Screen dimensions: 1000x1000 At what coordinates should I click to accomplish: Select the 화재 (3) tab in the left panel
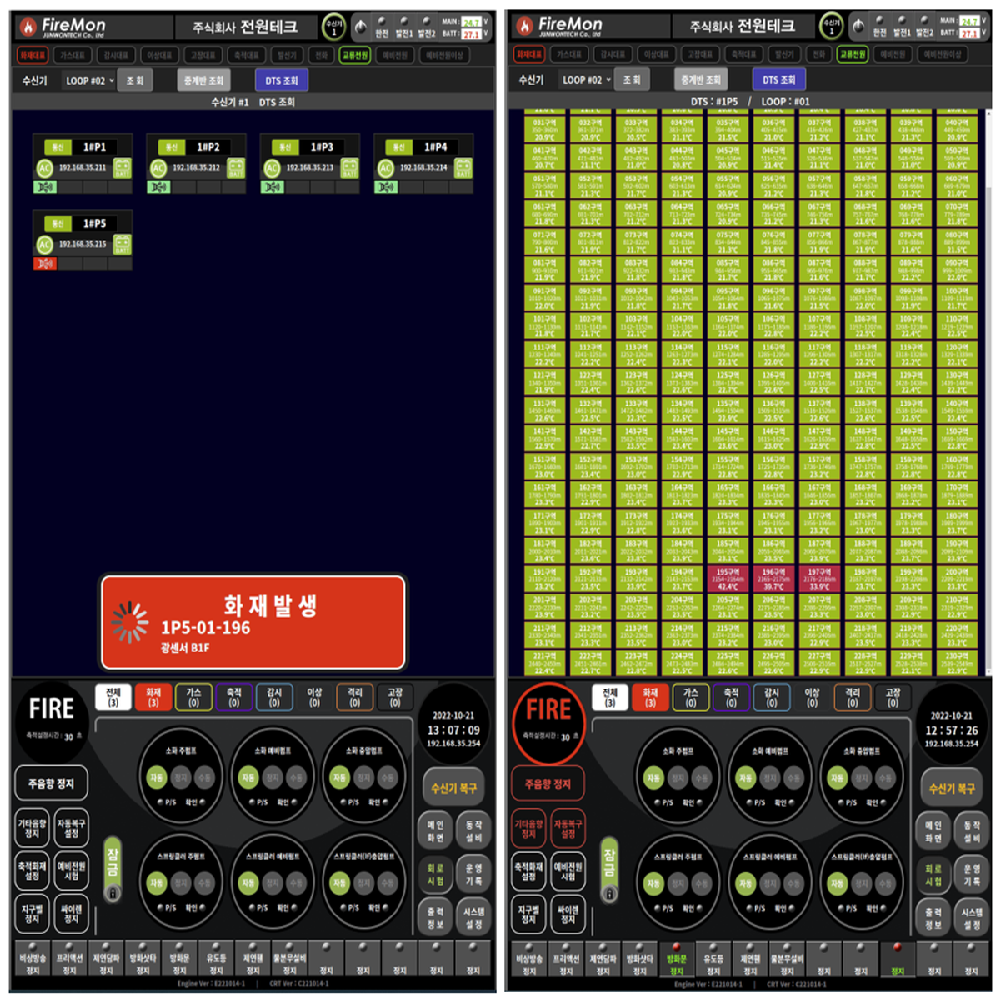click(x=154, y=697)
